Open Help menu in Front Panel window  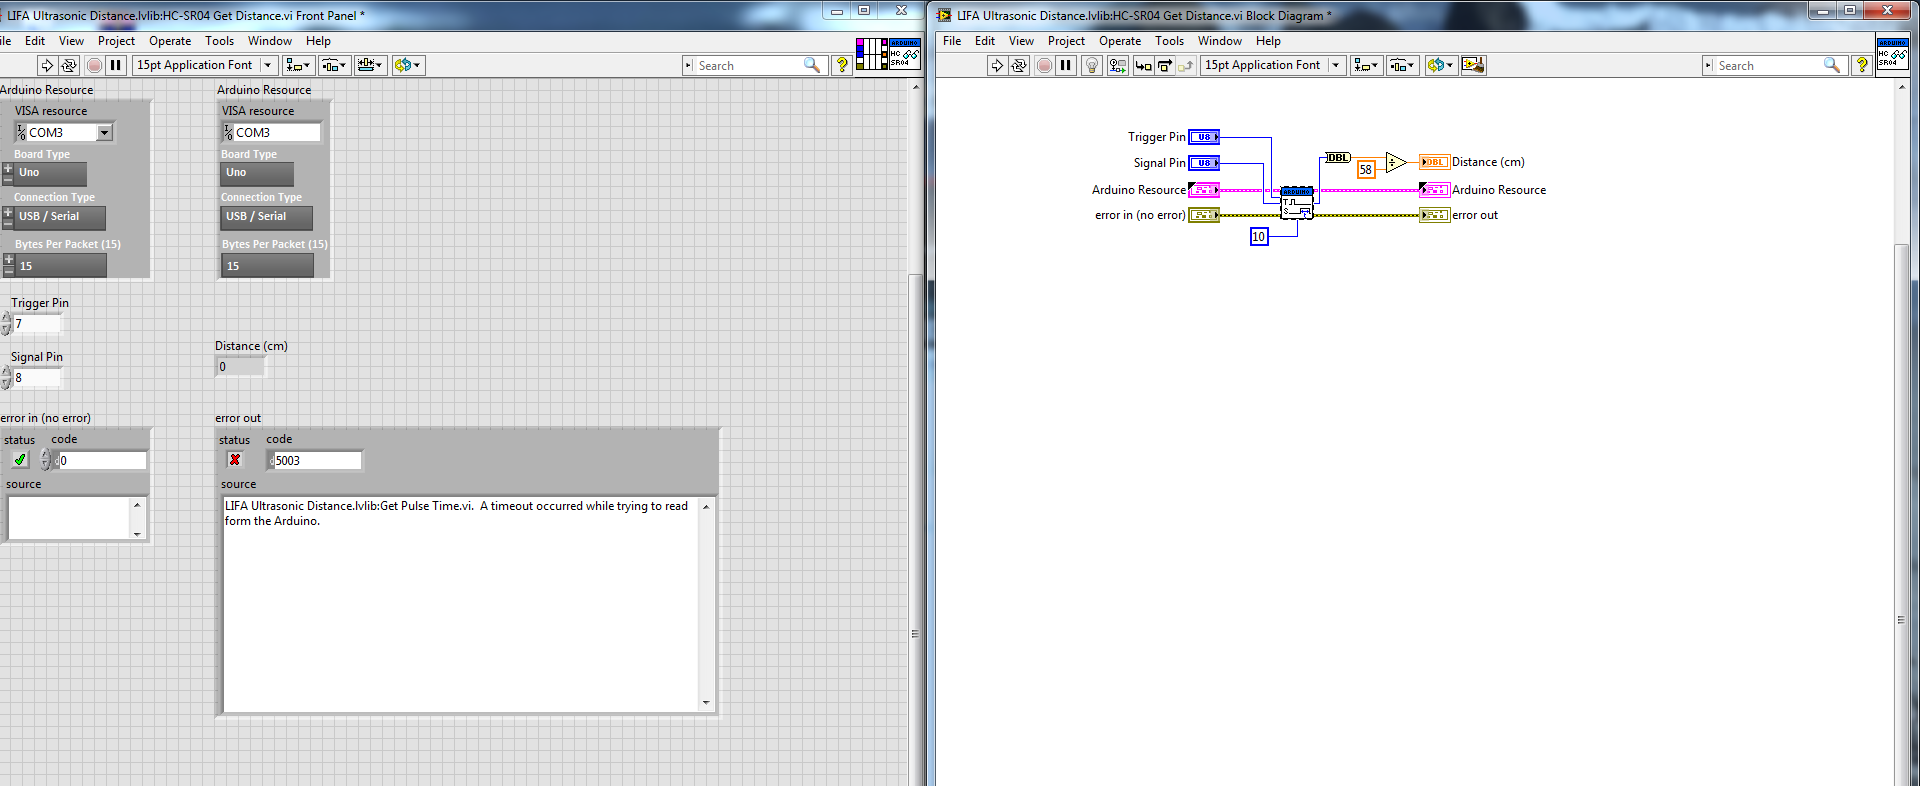pos(318,41)
